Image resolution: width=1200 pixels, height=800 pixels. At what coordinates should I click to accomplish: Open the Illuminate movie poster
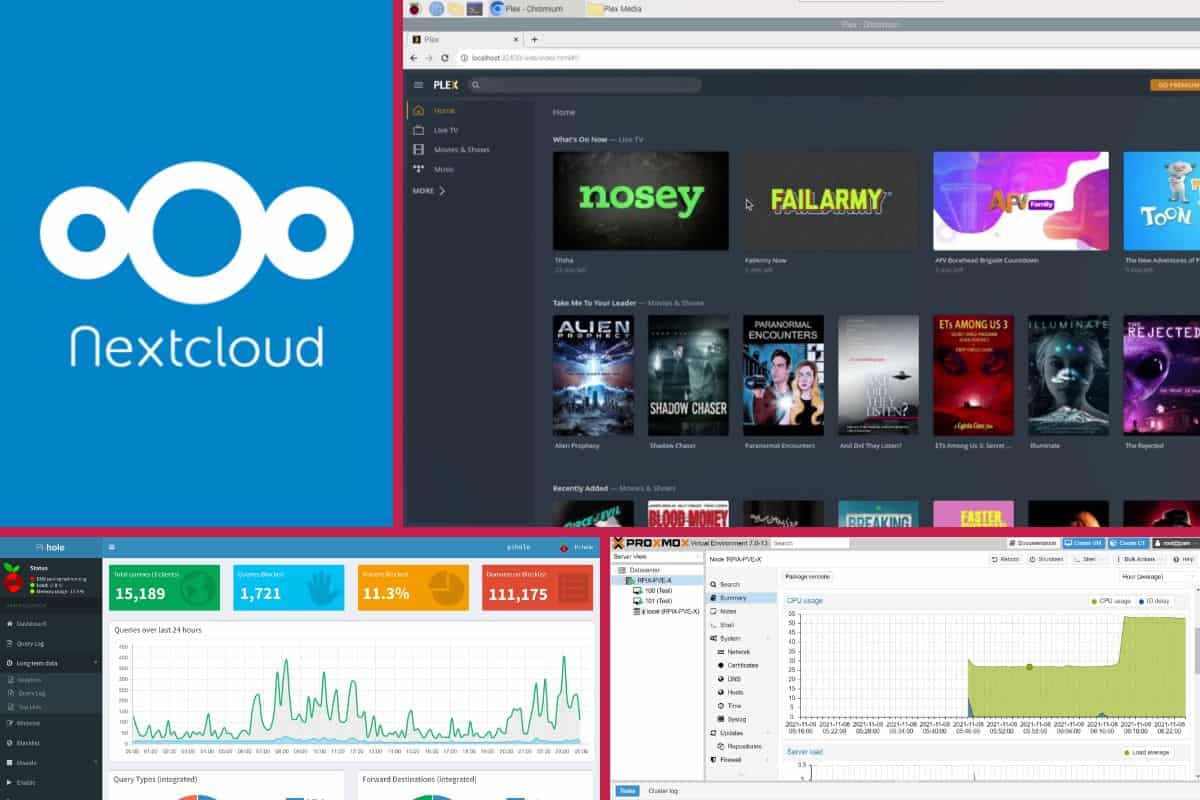click(x=1068, y=375)
